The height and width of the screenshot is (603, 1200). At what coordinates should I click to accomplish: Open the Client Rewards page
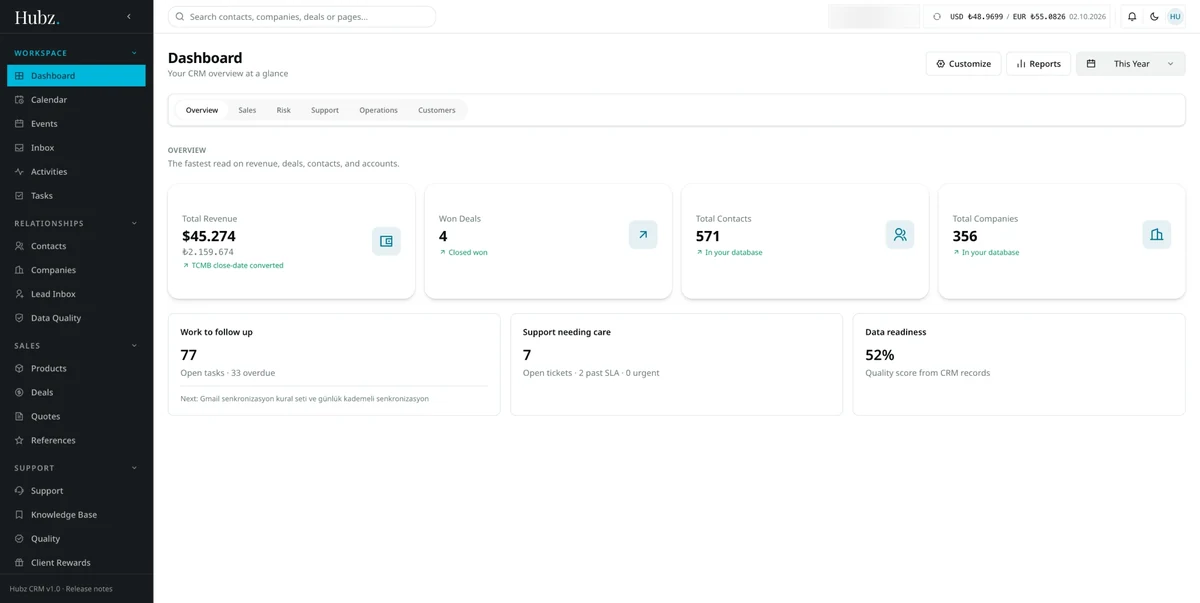click(x=76, y=563)
